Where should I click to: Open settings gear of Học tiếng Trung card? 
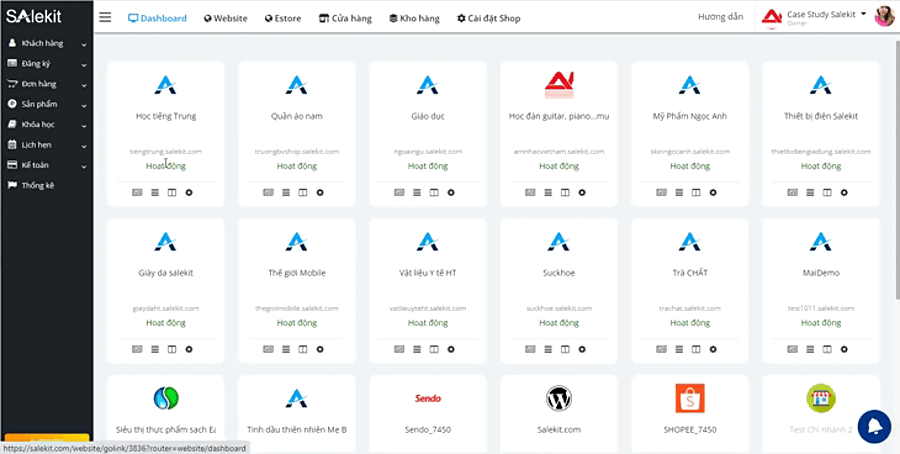(189, 192)
